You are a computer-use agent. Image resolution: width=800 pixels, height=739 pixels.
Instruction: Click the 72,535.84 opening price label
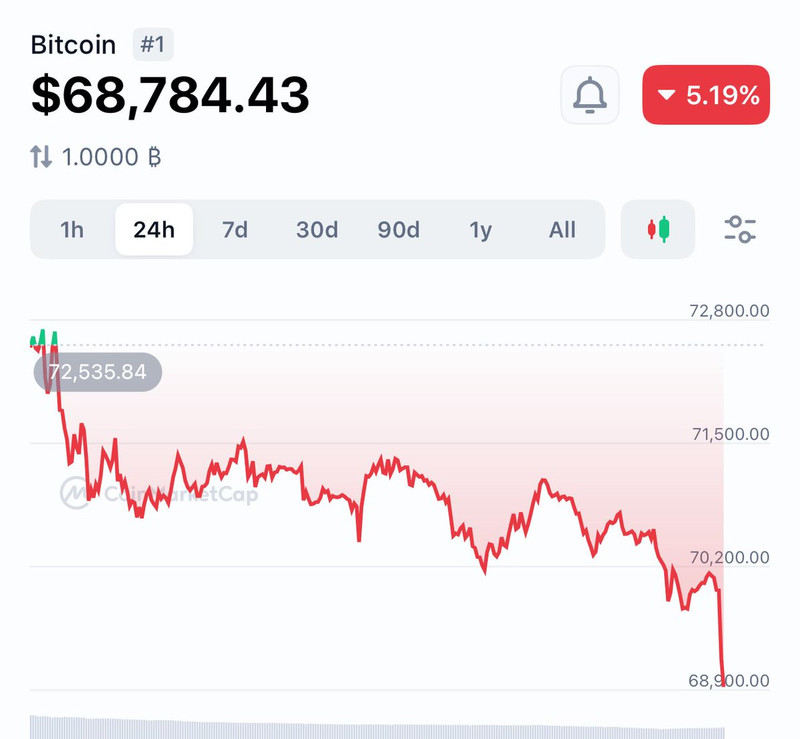coord(98,373)
